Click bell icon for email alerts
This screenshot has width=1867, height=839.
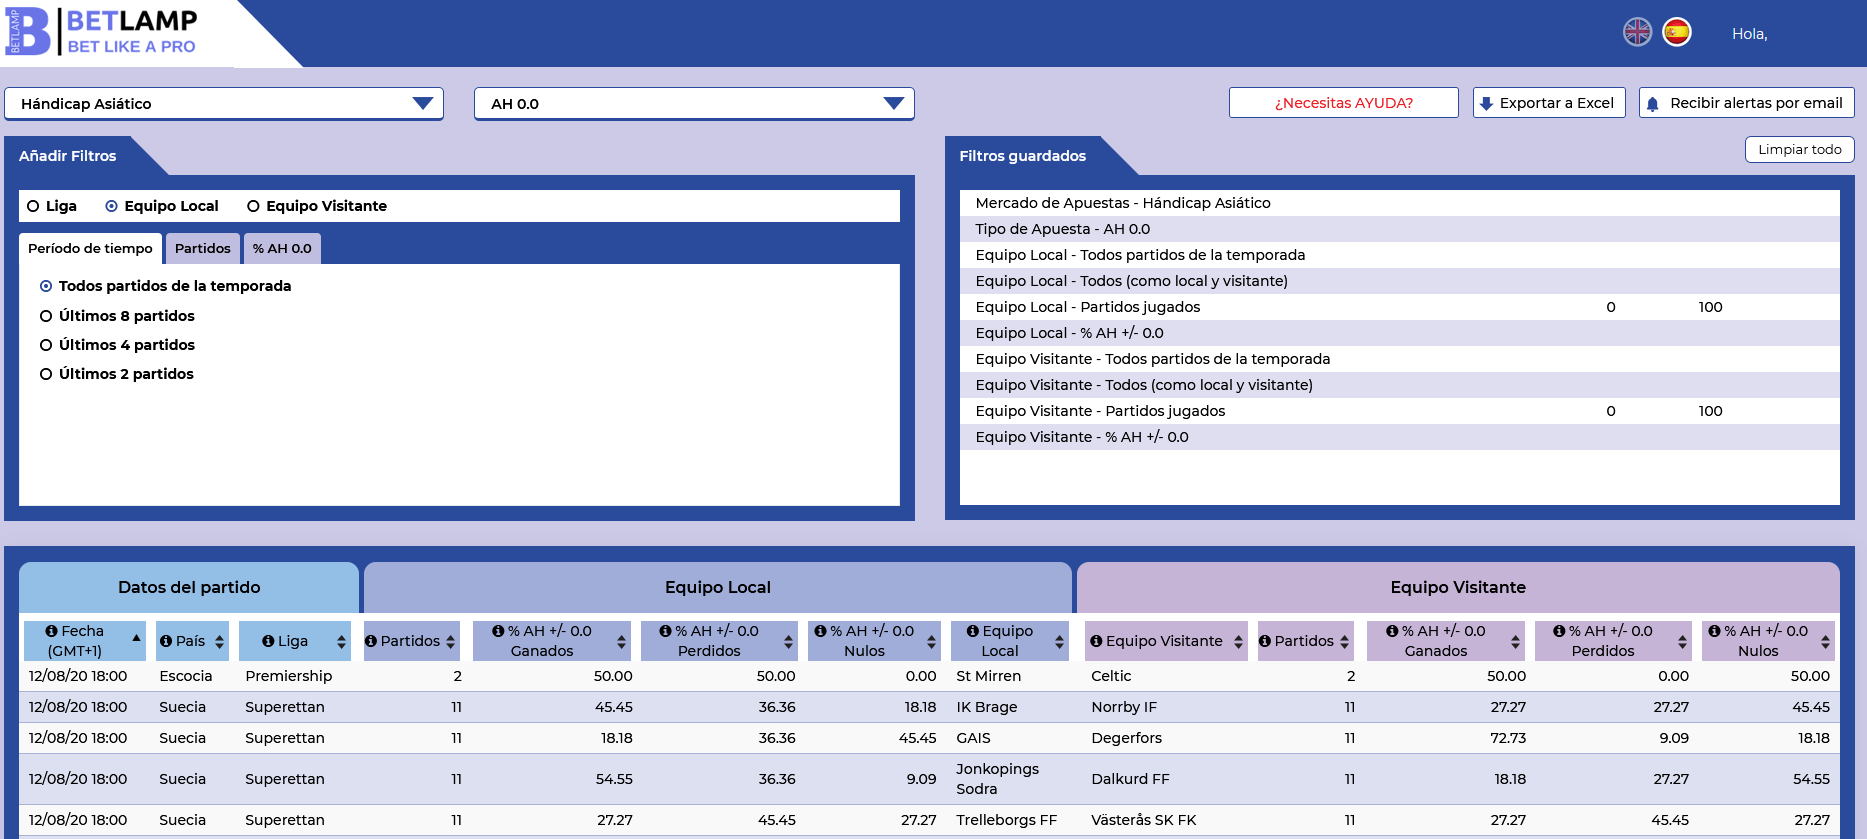point(1652,103)
